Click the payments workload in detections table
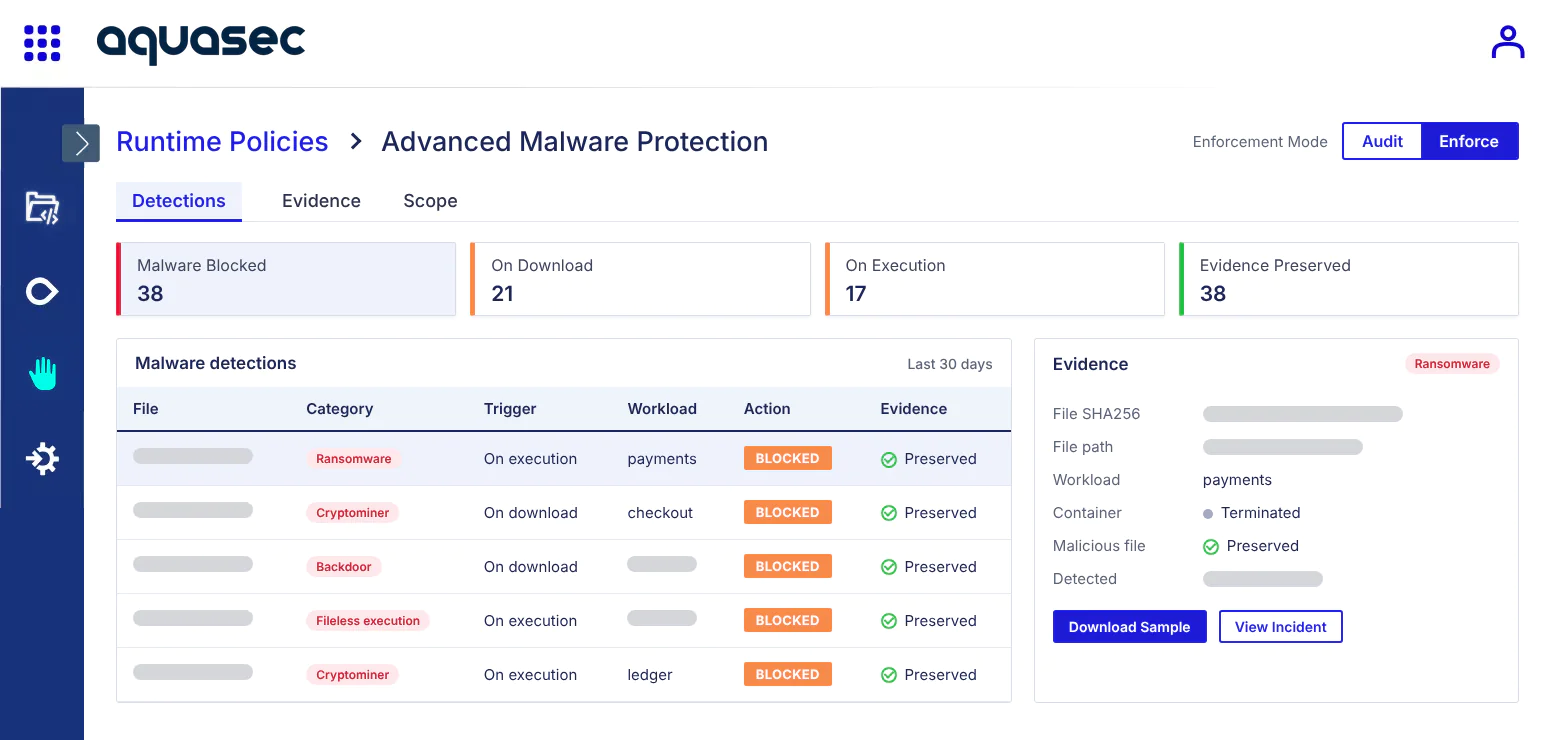The height and width of the screenshot is (740, 1551). [x=662, y=459]
